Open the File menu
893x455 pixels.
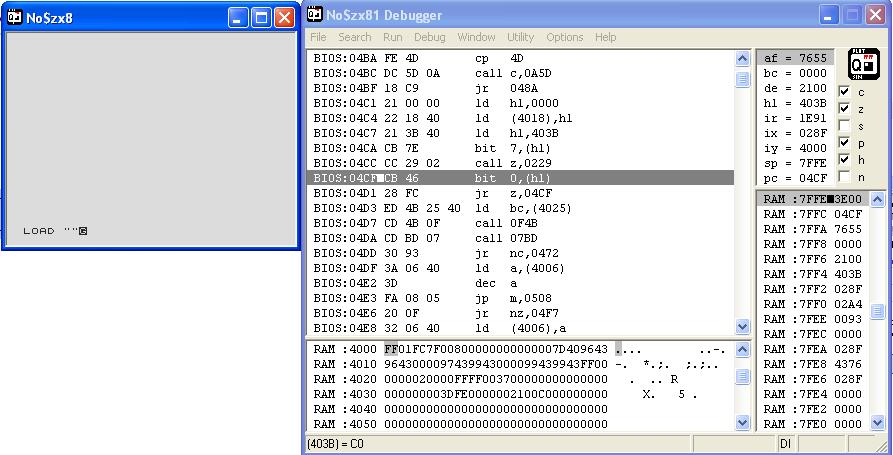pos(318,37)
